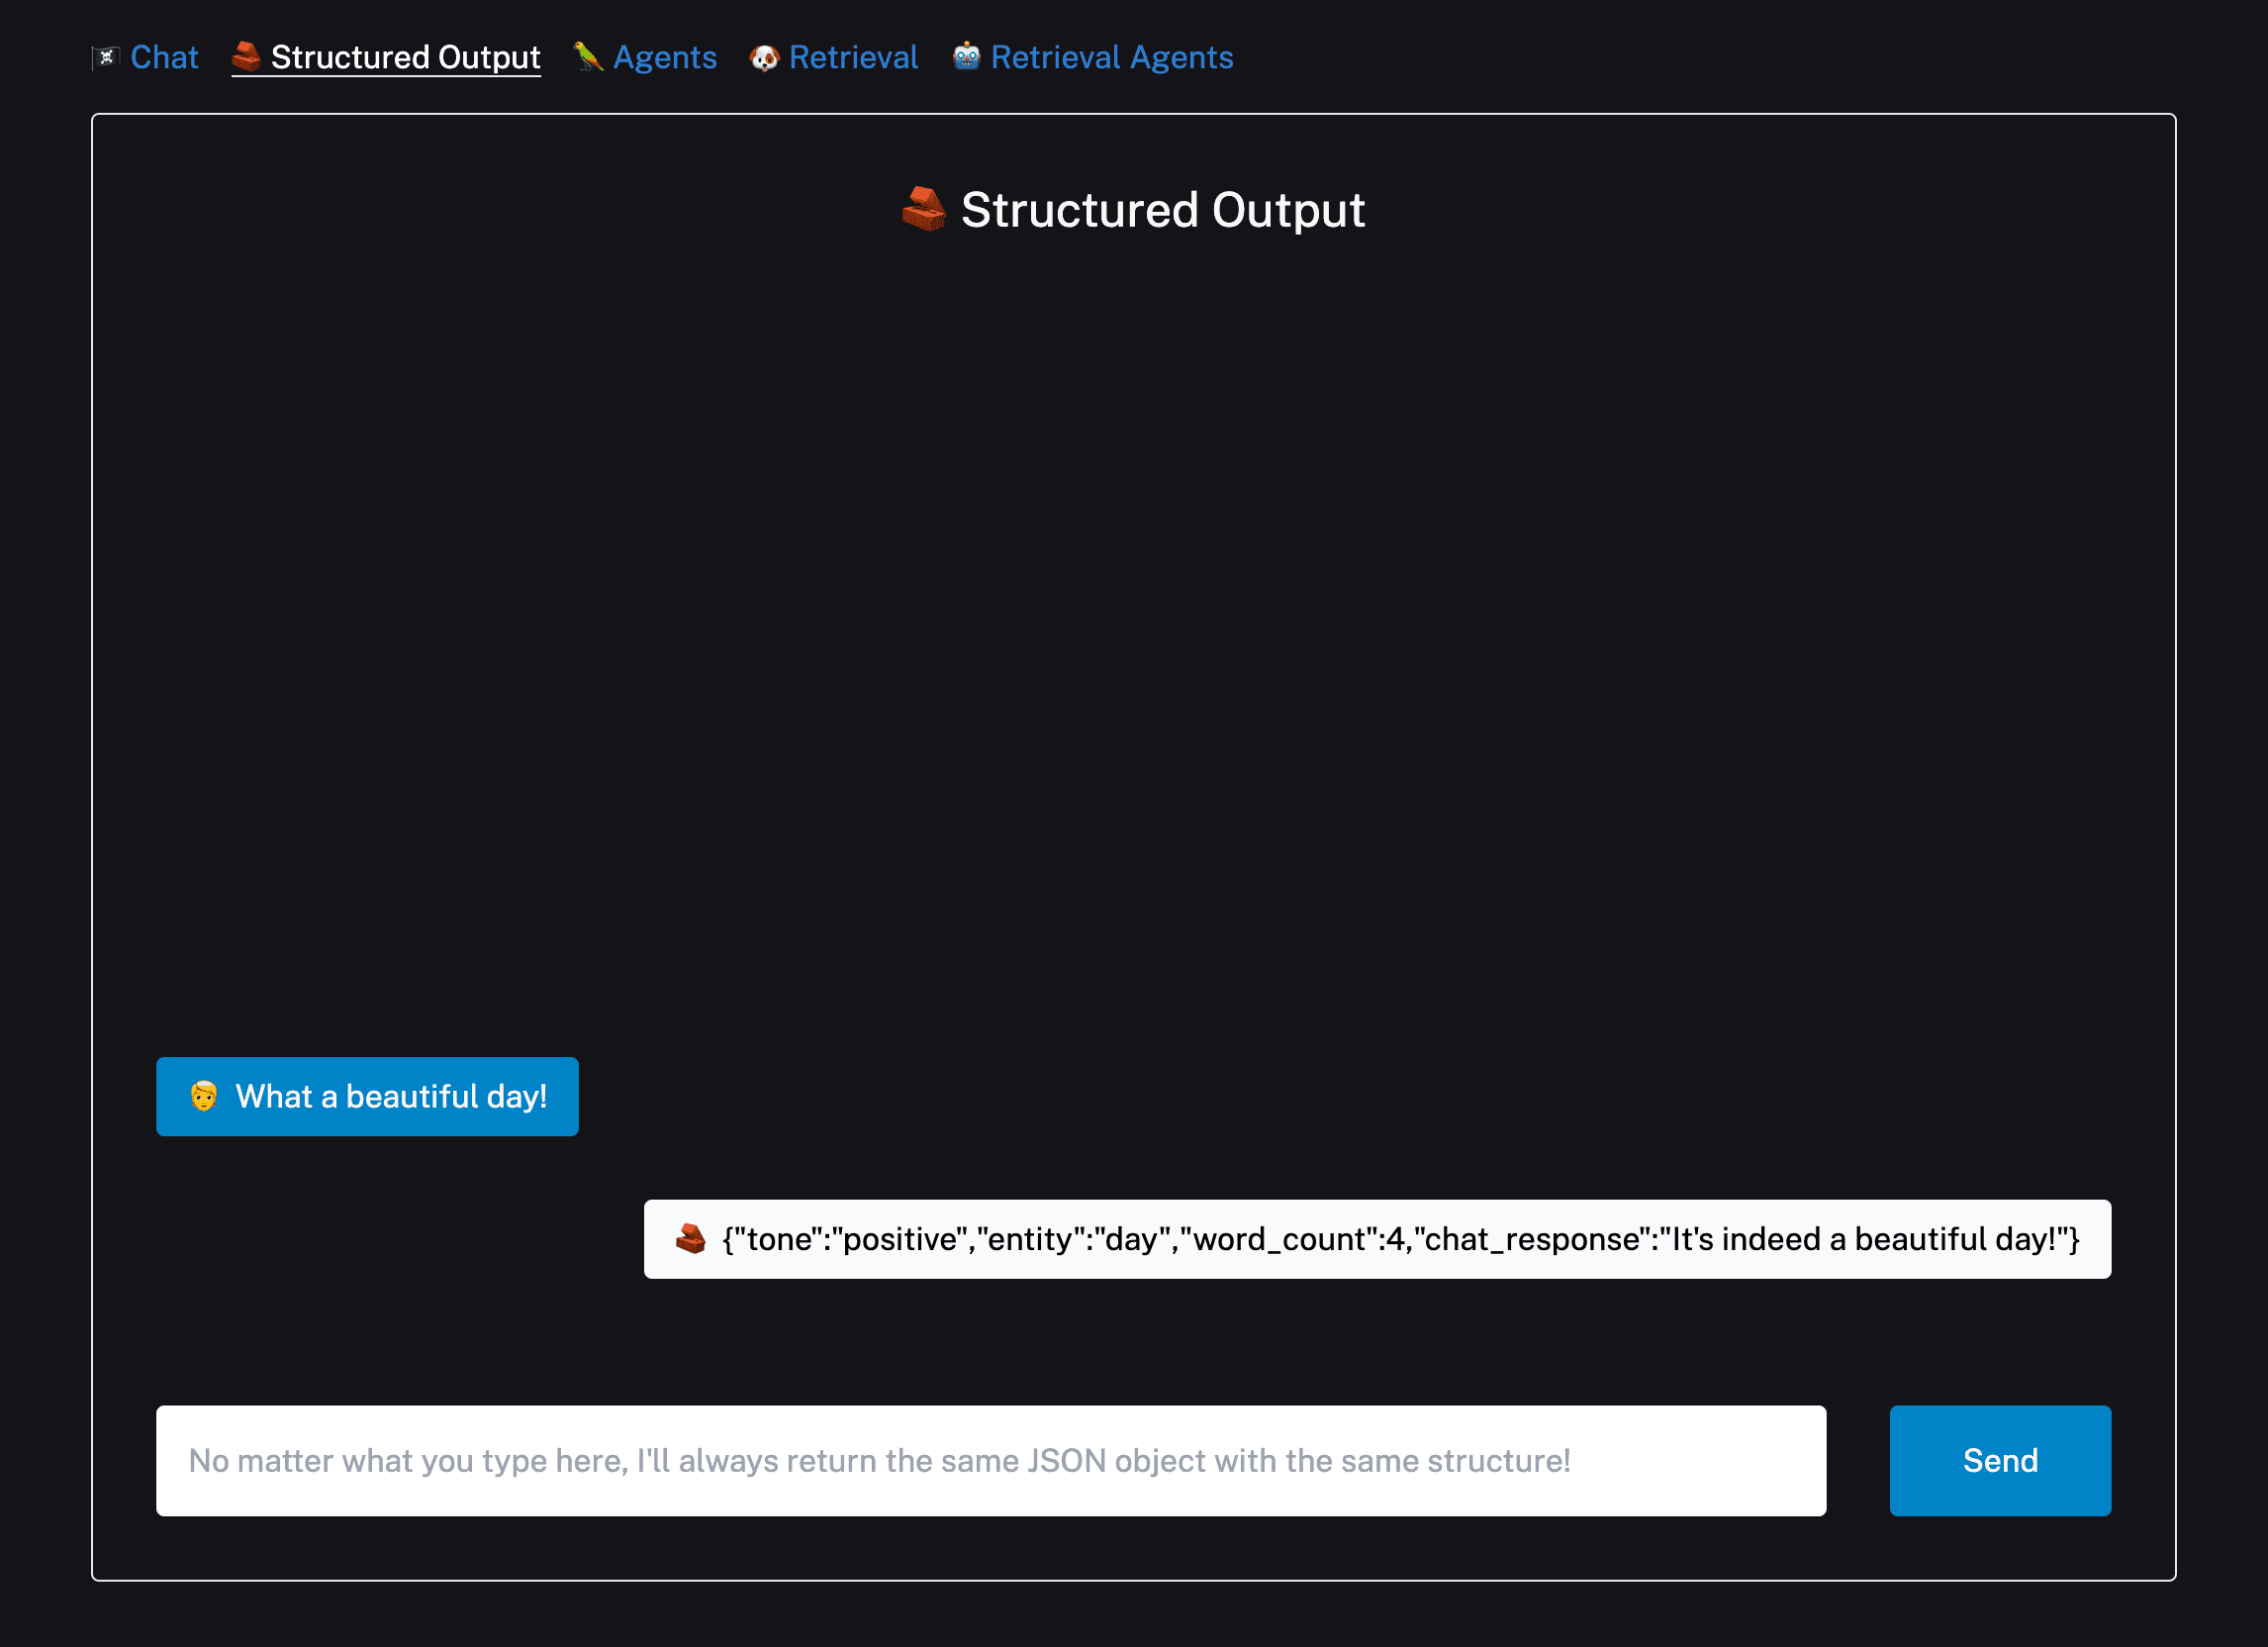Click the robot icon beside Retrieval Agents
The width and height of the screenshot is (2268, 1647).
coord(966,57)
